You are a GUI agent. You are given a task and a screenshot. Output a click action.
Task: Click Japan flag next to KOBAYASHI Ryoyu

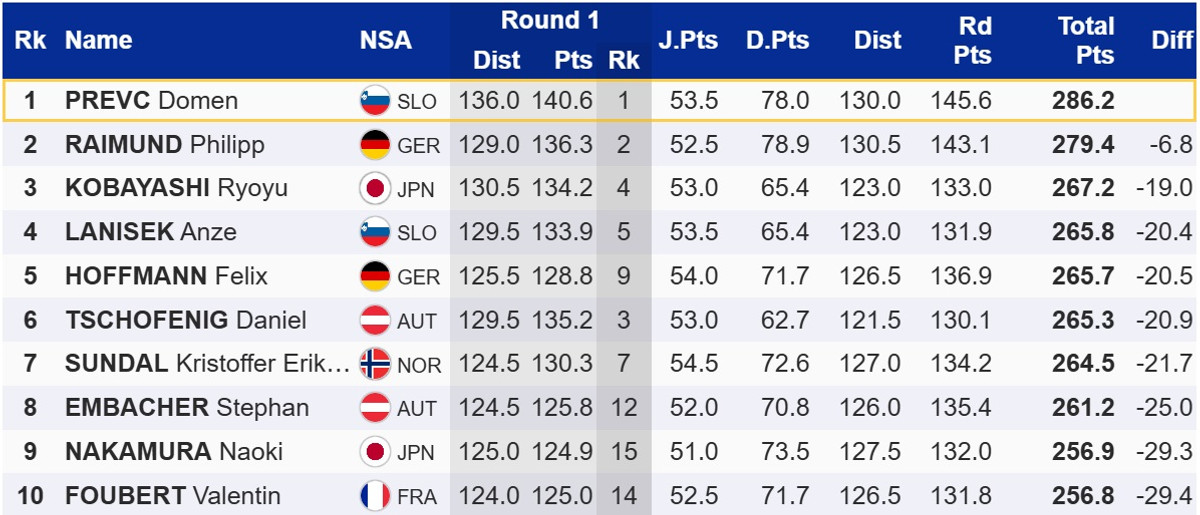click(375, 189)
